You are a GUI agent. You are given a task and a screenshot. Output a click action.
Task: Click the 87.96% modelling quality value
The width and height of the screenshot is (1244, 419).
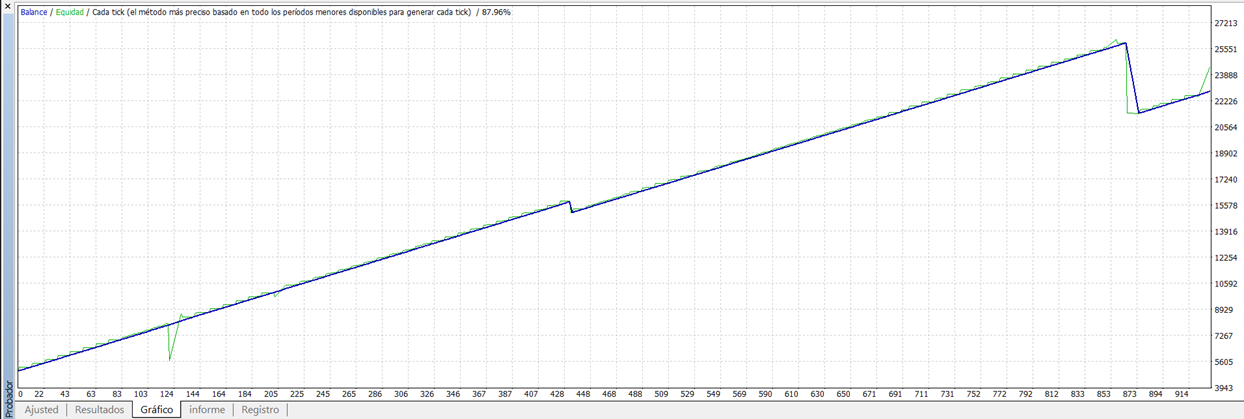pos(496,12)
